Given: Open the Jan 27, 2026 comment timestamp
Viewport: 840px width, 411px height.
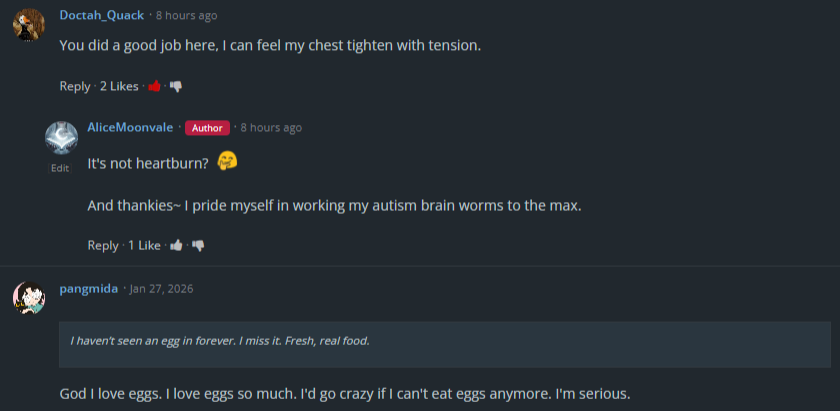Looking at the screenshot, I should pos(161,289).
